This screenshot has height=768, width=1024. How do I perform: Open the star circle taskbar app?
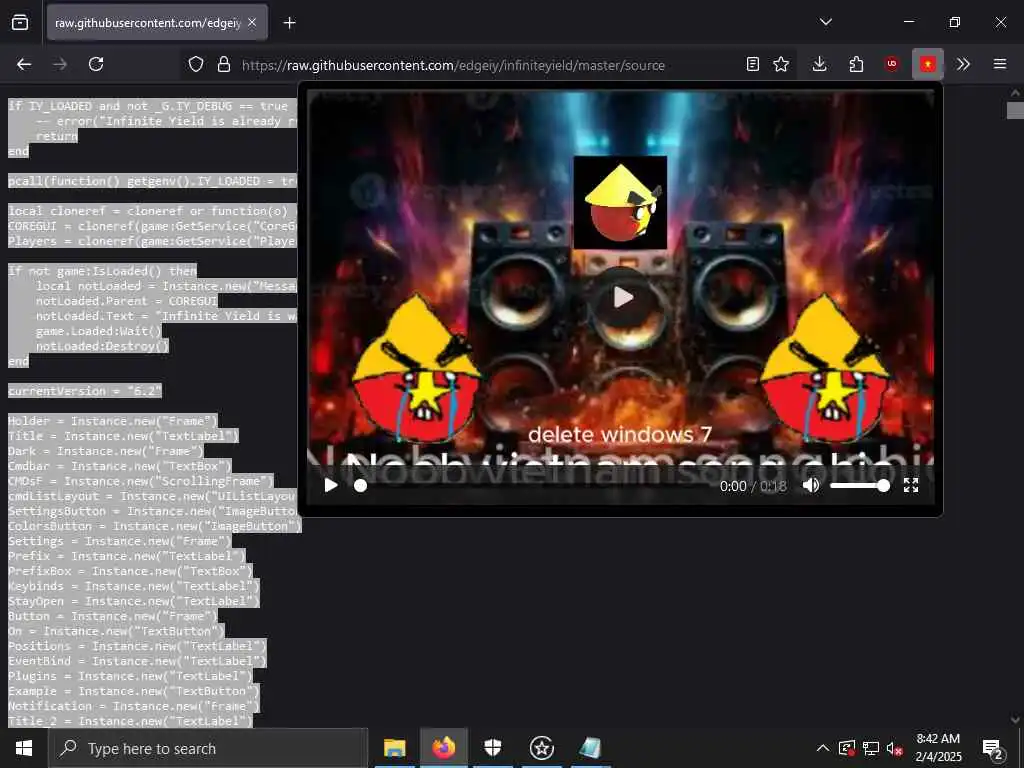point(541,748)
